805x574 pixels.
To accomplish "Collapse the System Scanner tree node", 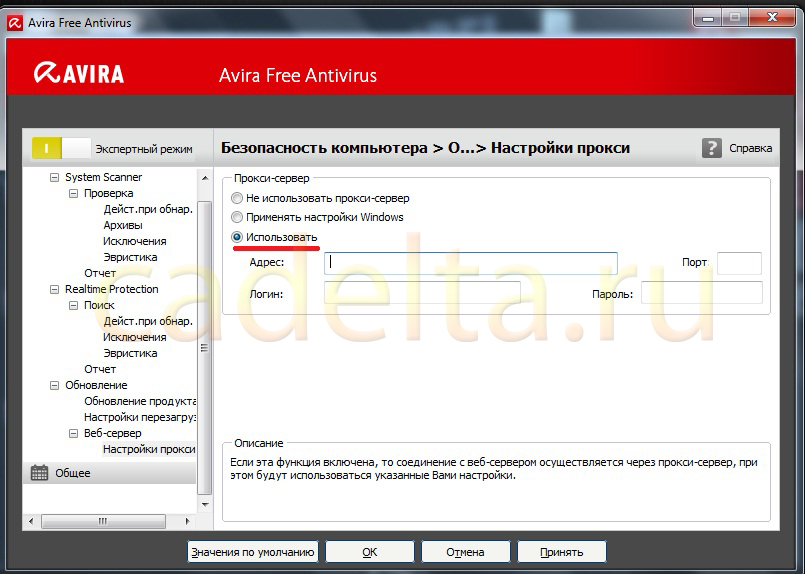I will [54, 178].
